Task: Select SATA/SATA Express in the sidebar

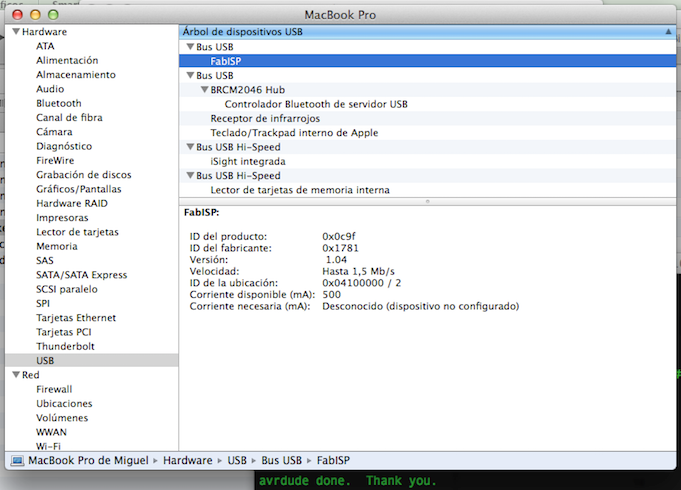Action: pos(82,275)
